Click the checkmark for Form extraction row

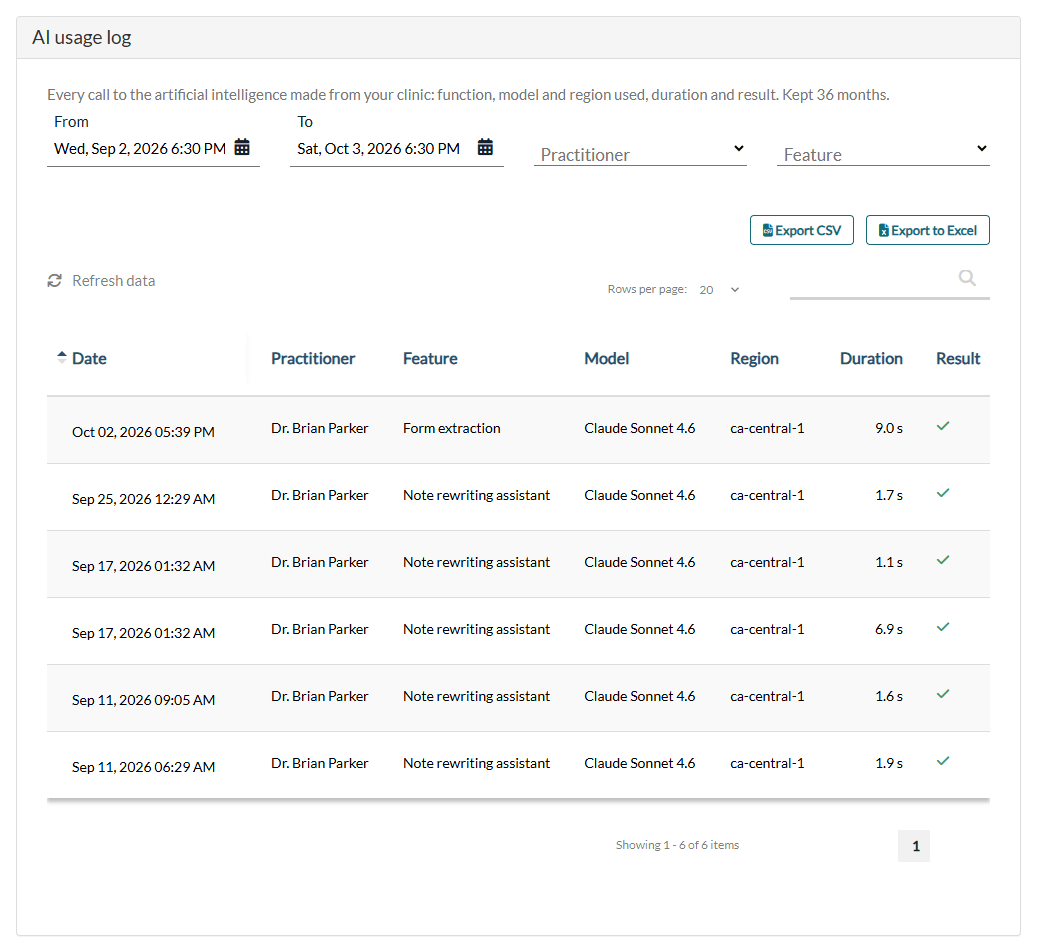tap(943, 426)
